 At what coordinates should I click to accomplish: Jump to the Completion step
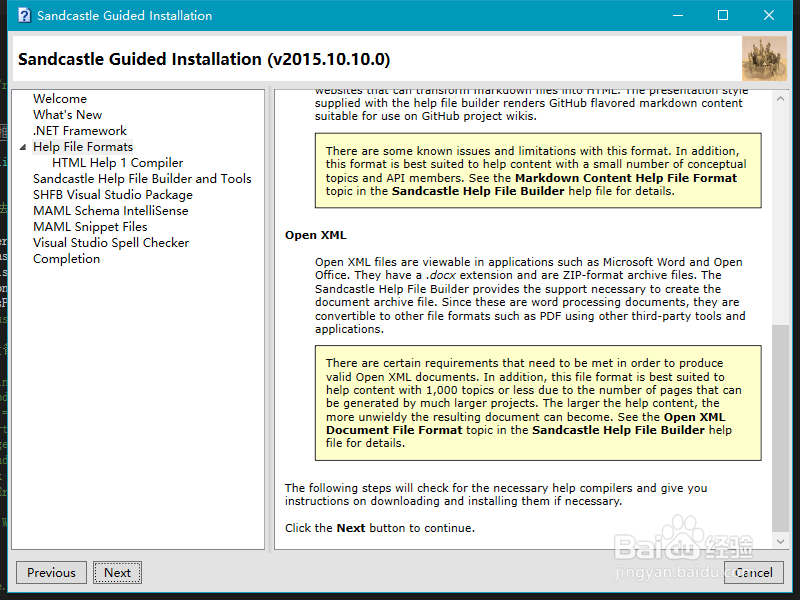point(66,259)
